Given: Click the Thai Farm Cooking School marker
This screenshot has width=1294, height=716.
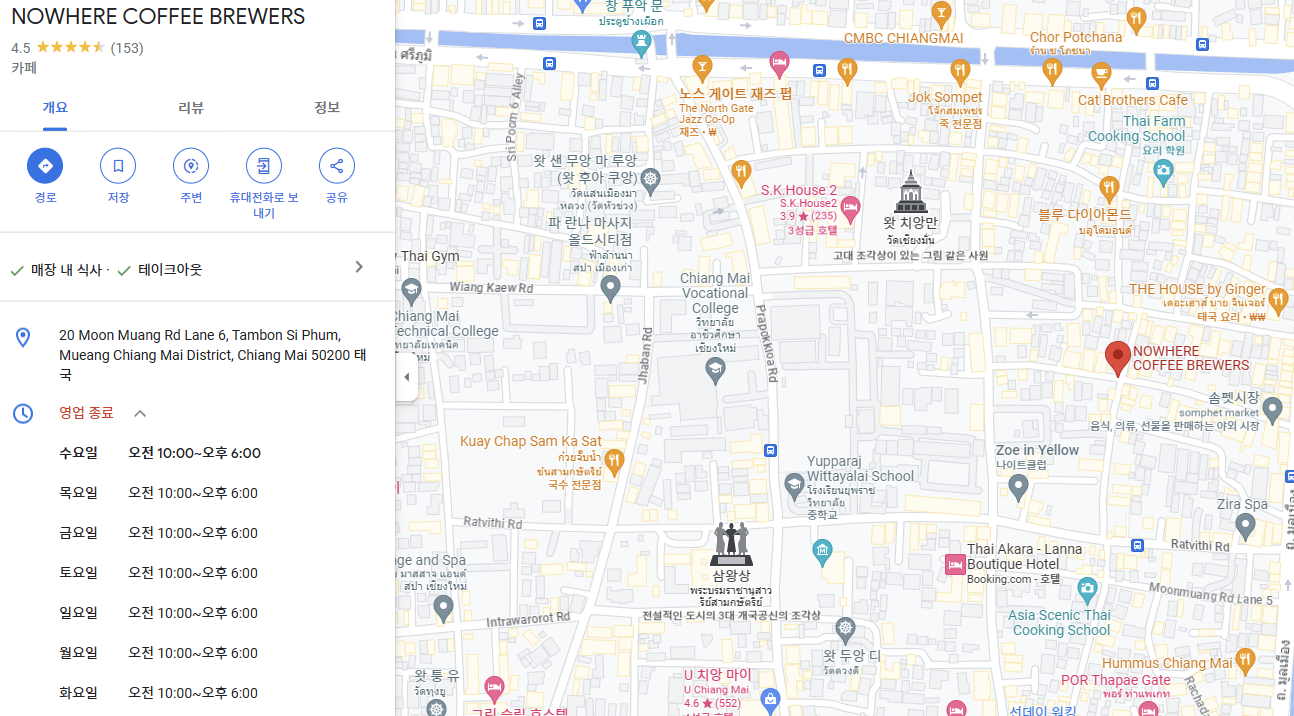Looking at the screenshot, I should pyautogui.click(x=1162, y=171).
